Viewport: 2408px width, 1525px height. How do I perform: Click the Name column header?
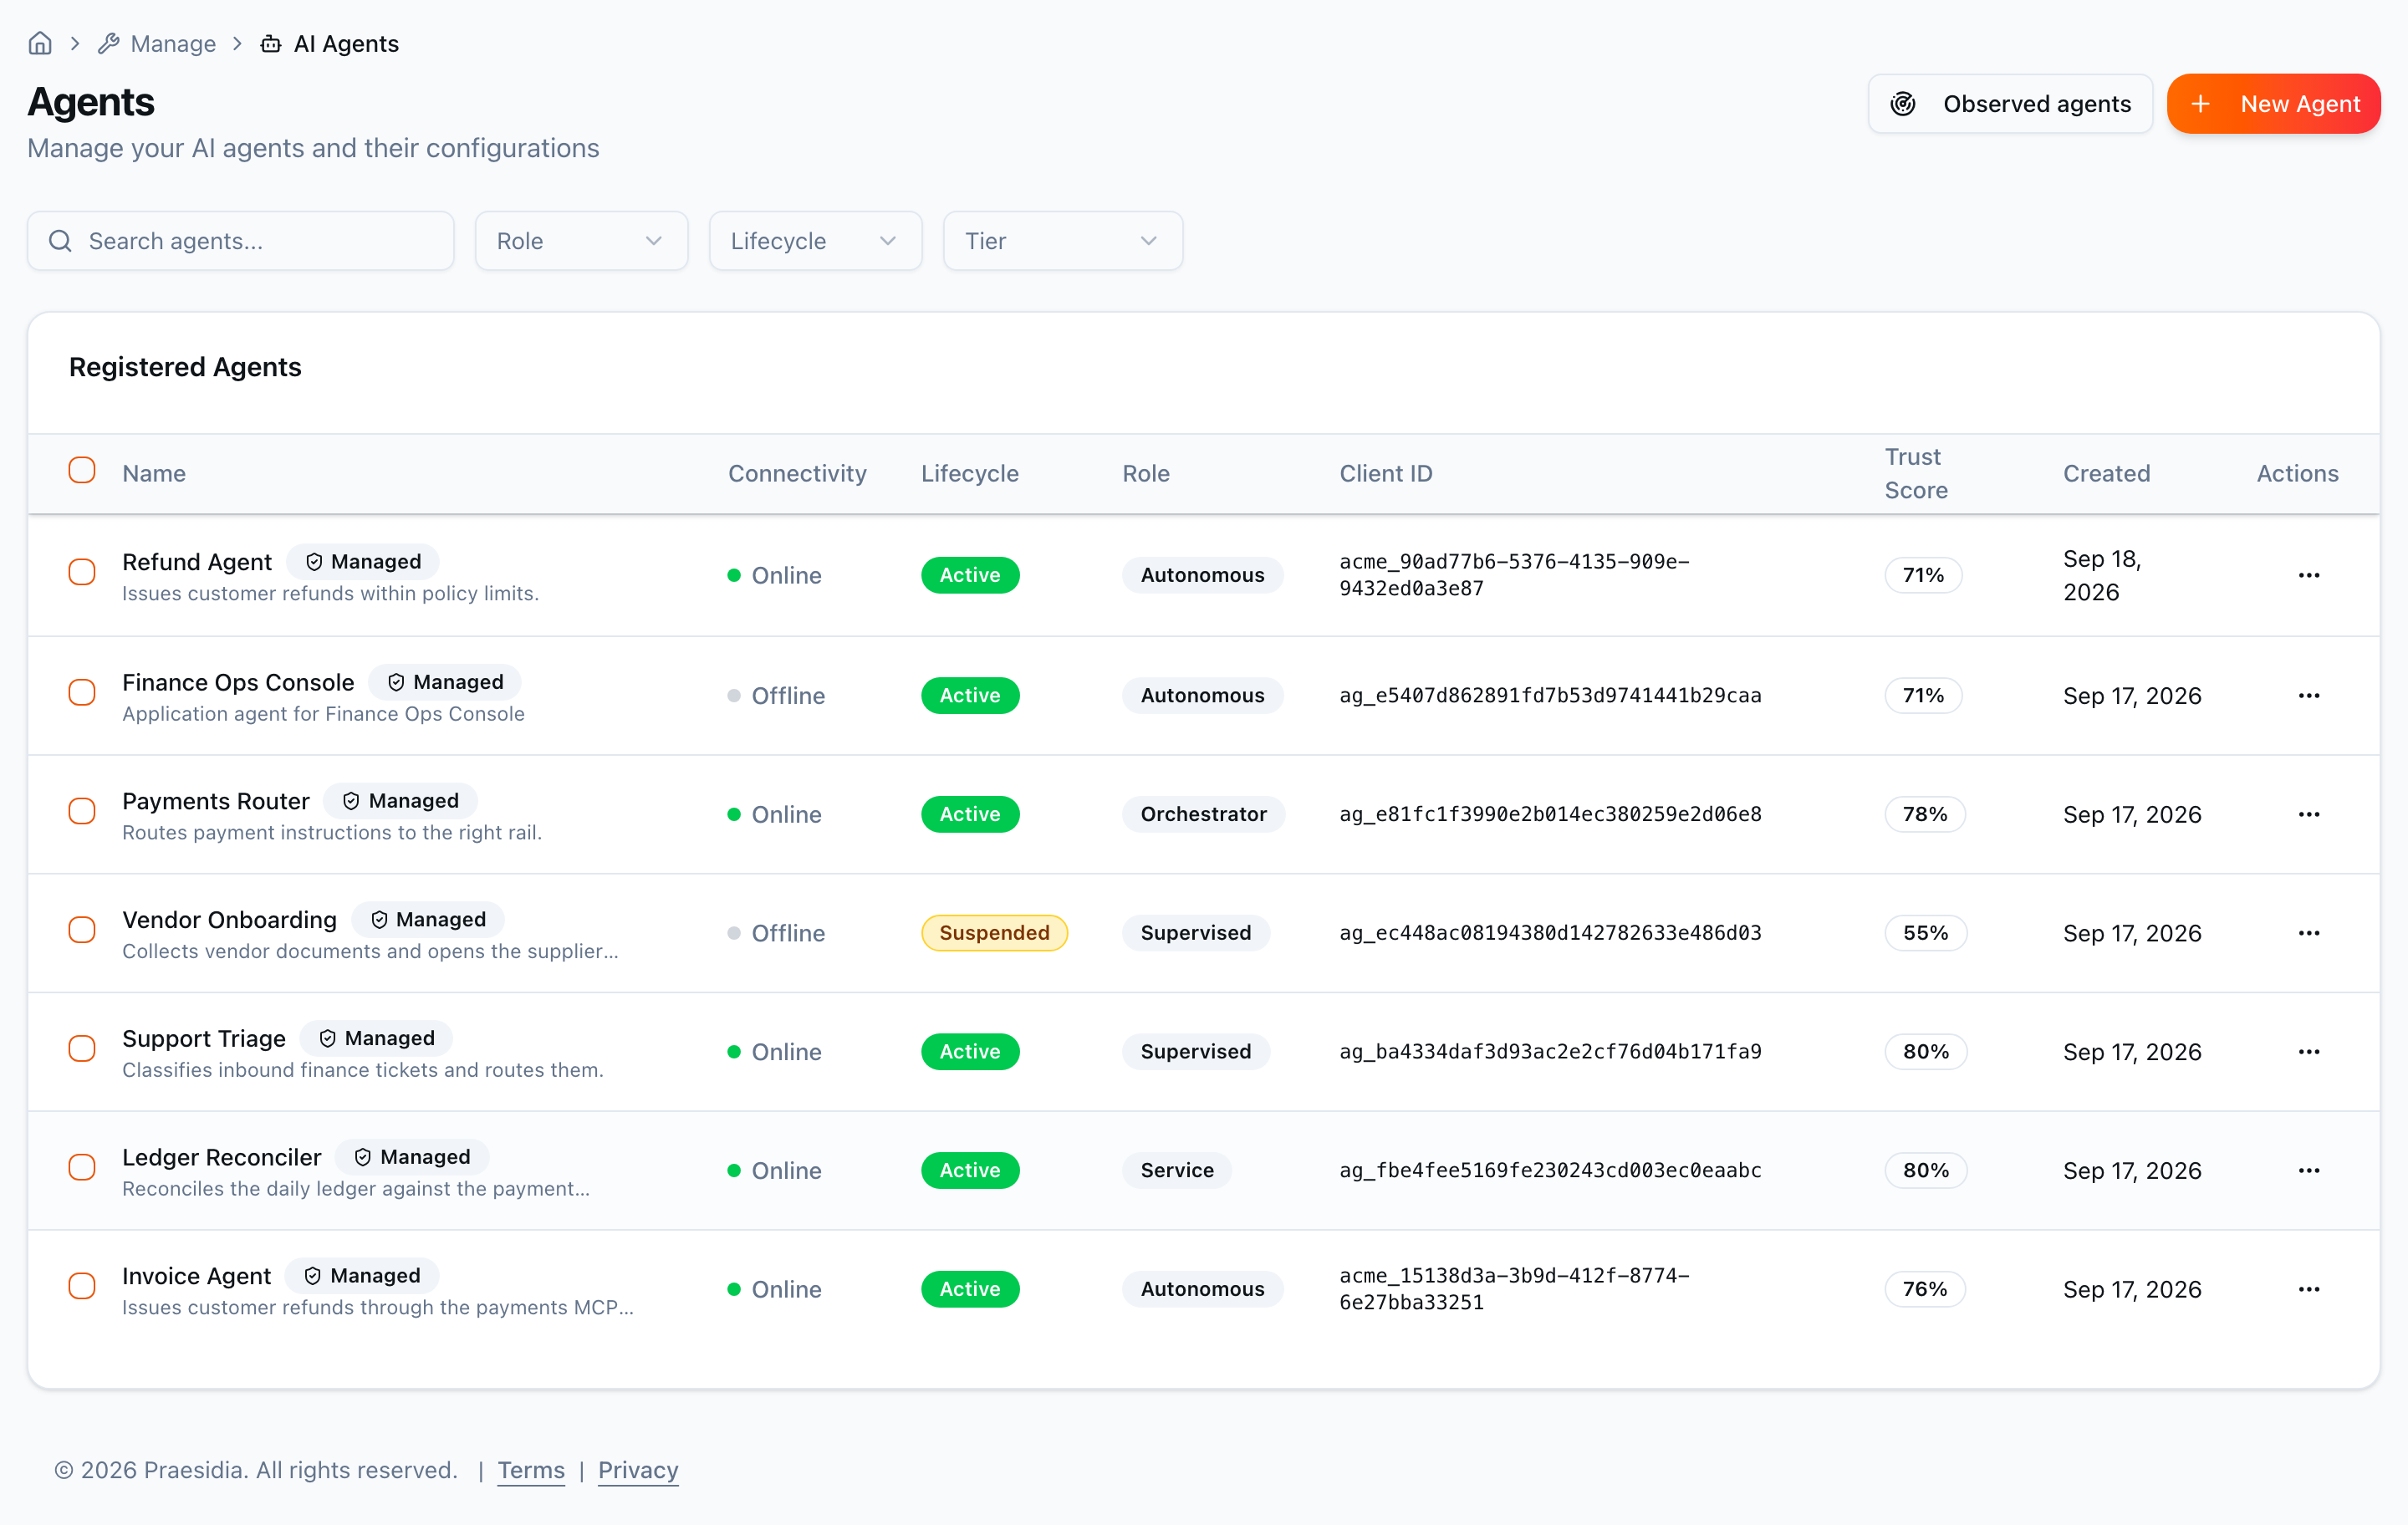154,474
